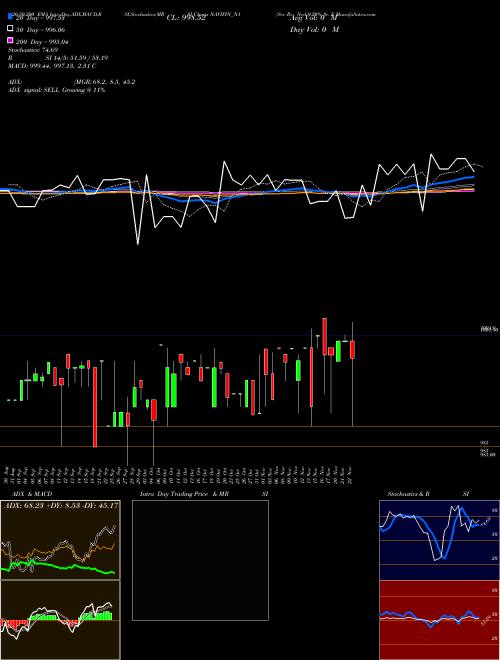Click the last red candlestick on the right
Viewport: 500px width, 660px height.
pyautogui.click(x=352, y=349)
